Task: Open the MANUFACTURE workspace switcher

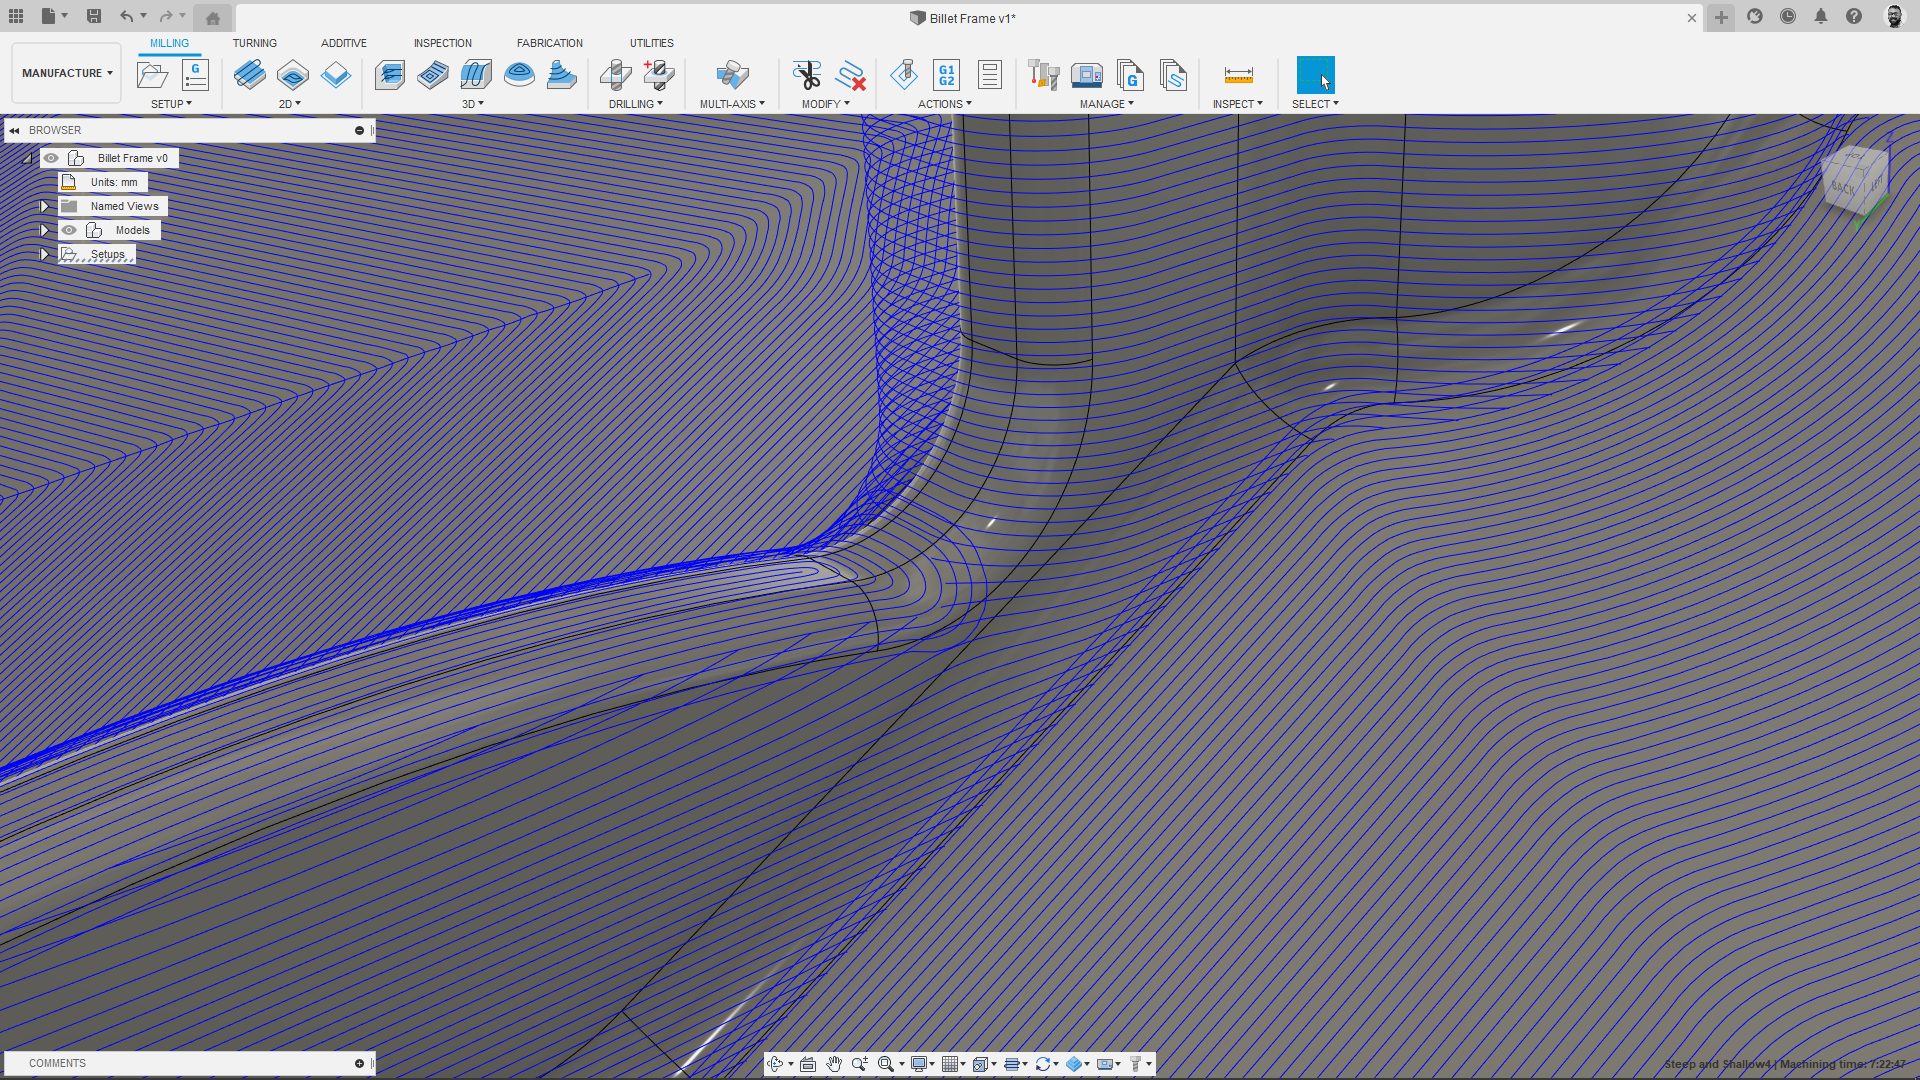Action: pos(65,72)
